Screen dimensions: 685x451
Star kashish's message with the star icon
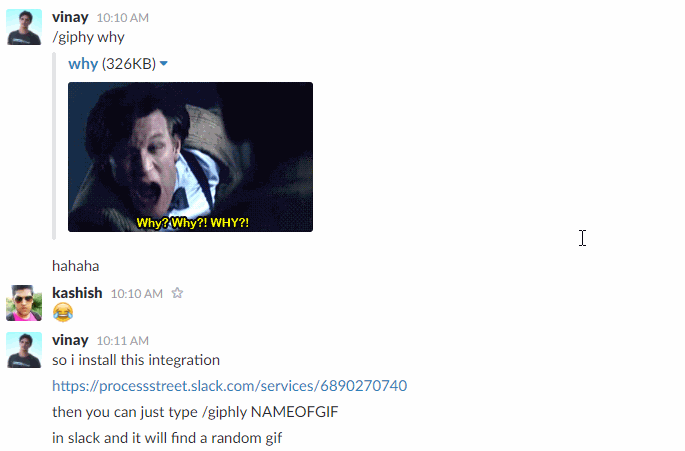click(177, 293)
